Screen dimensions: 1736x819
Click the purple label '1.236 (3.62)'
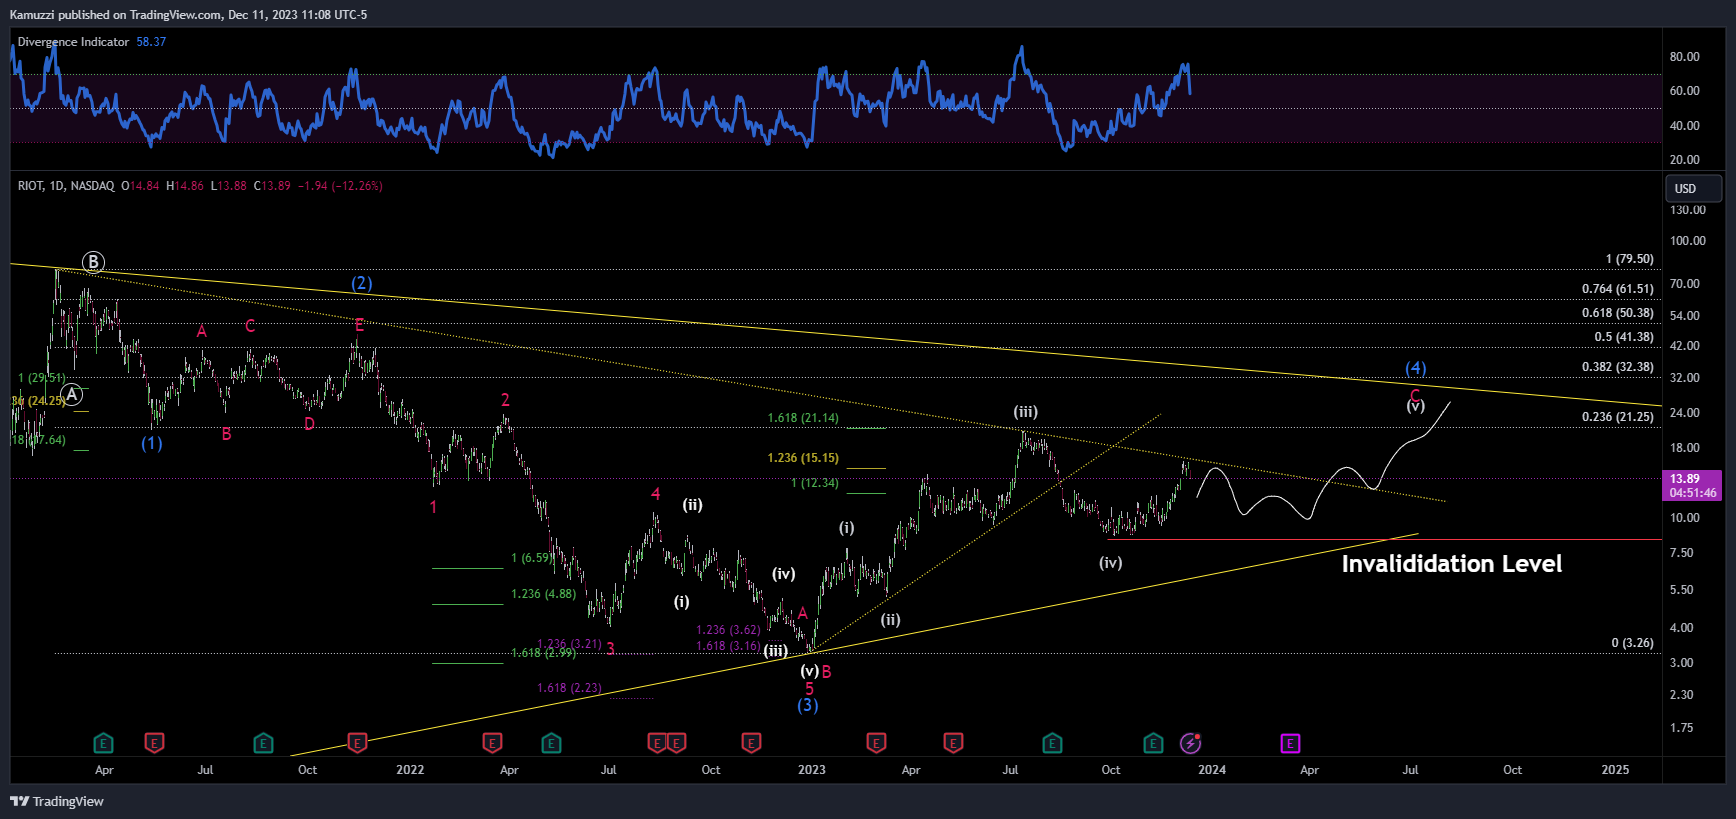[x=728, y=630]
